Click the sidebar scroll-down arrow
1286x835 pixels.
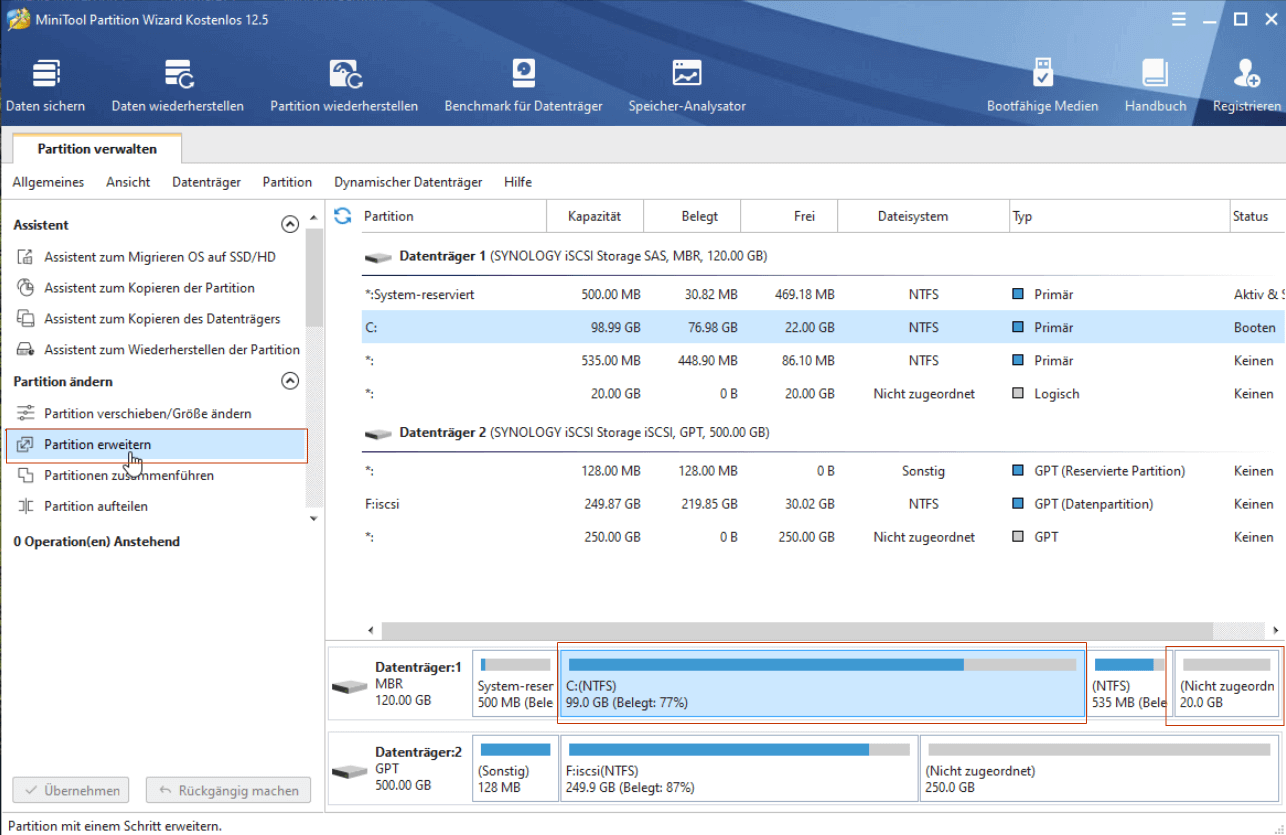click(314, 519)
